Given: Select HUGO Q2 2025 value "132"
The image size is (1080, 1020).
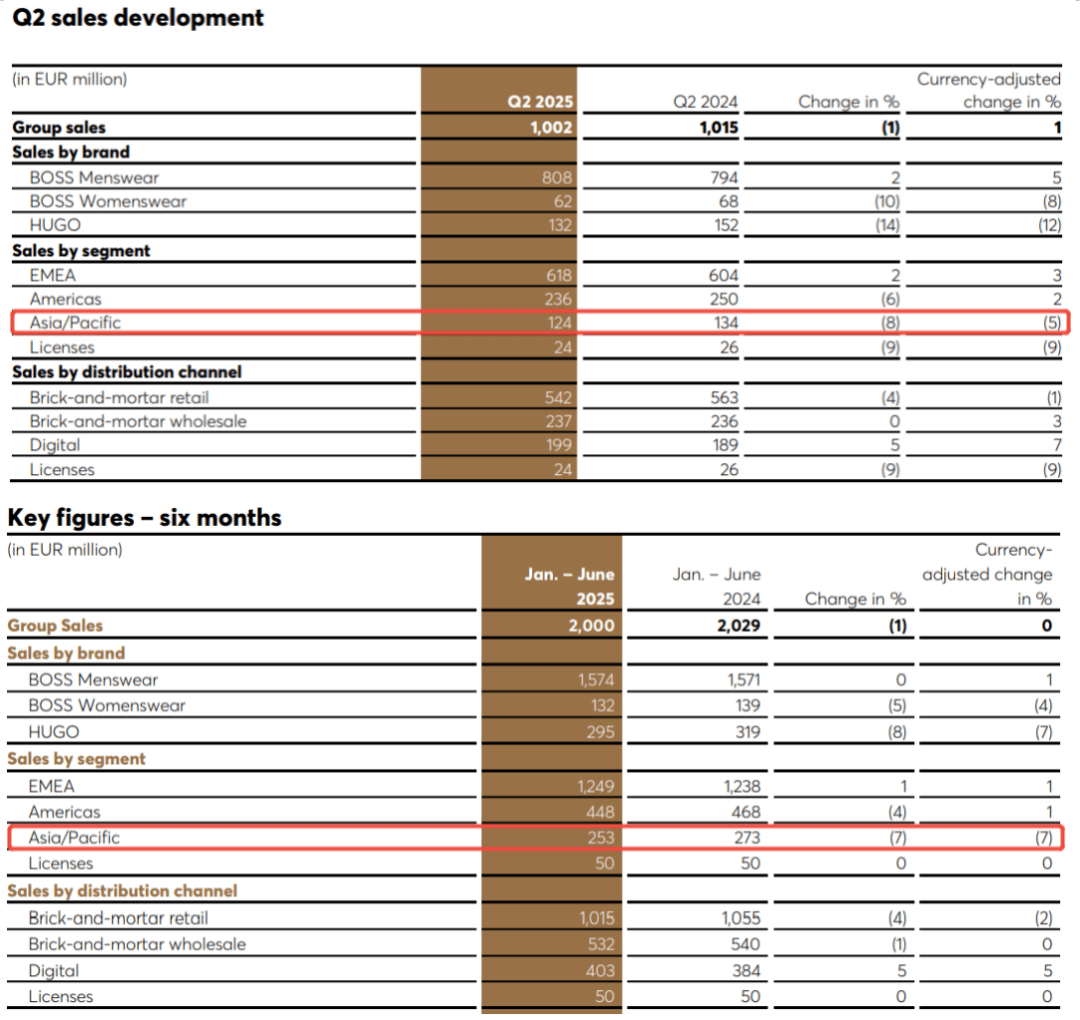Looking at the screenshot, I should 560,225.
